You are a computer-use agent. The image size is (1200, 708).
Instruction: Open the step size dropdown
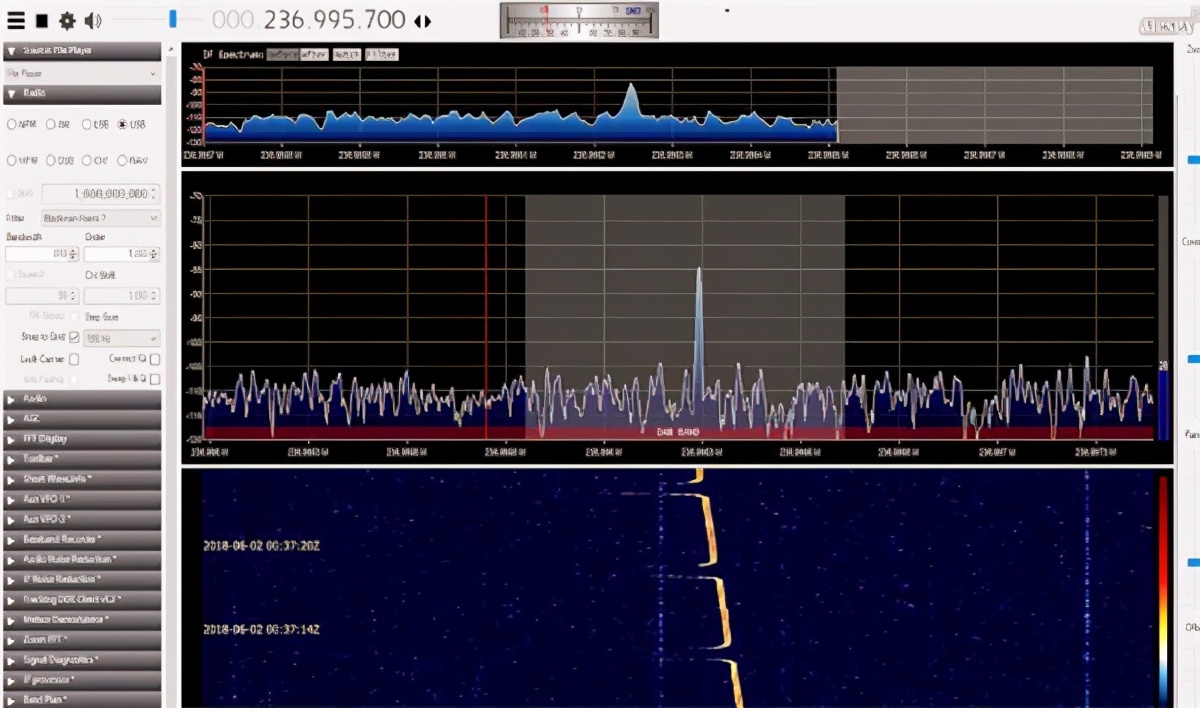[122, 338]
